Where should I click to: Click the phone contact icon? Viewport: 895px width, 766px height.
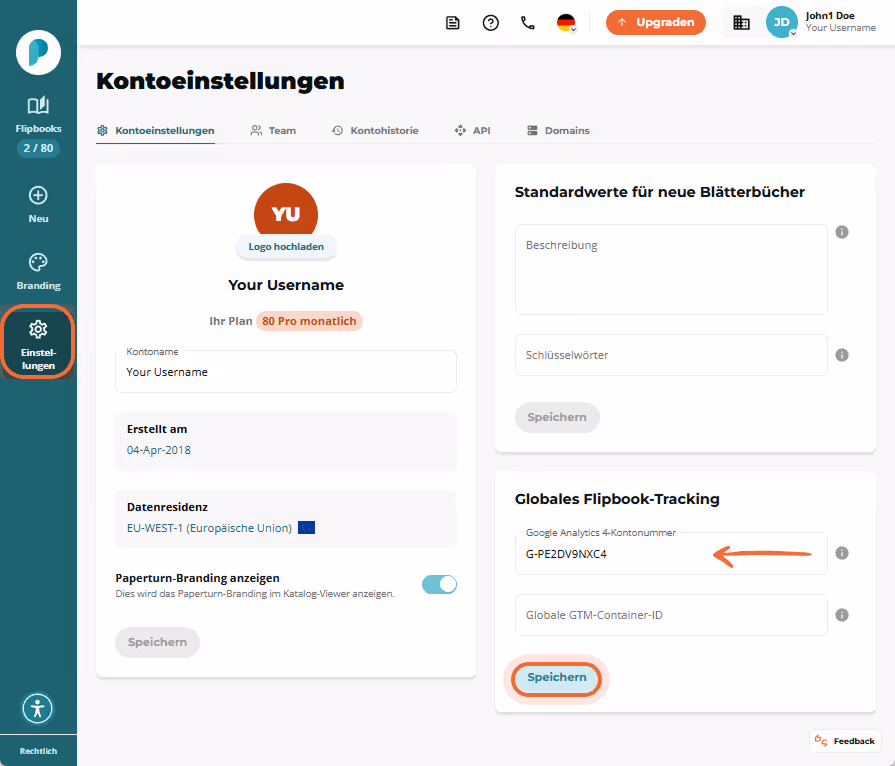click(x=528, y=23)
